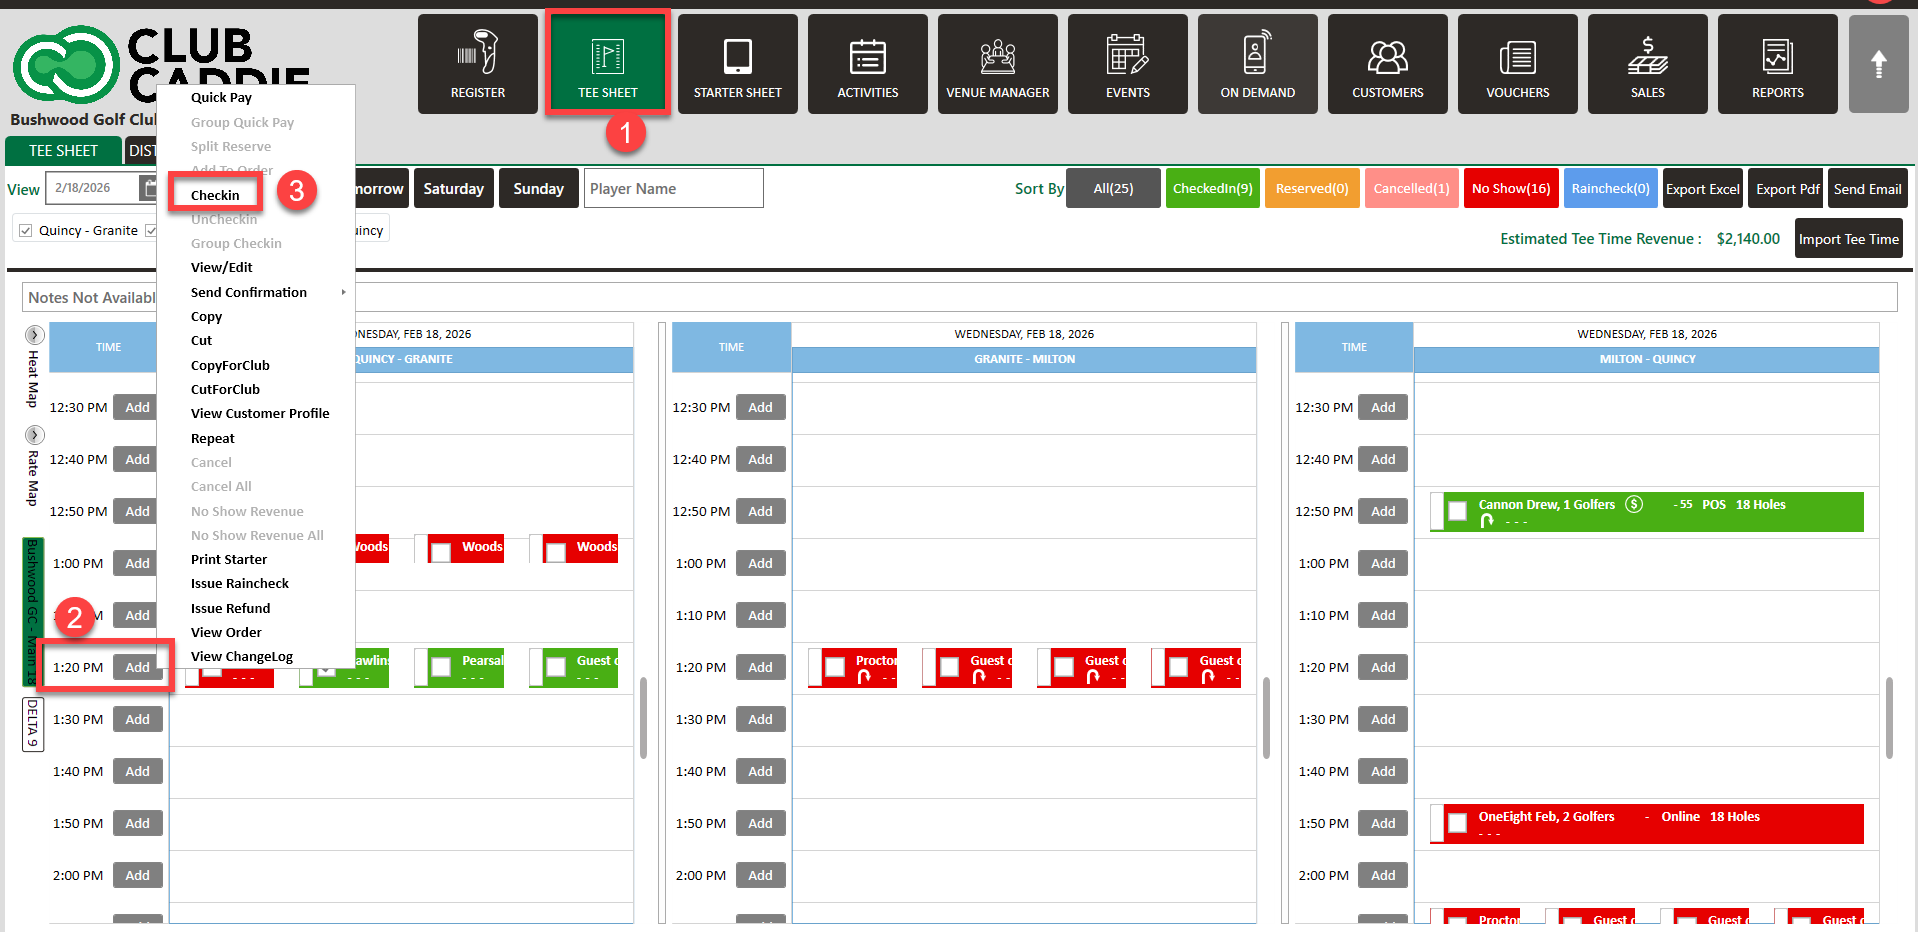1918x932 pixels.
Task: Filter tee sheet by No Show(16)
Action: [x=1510, y=189]
